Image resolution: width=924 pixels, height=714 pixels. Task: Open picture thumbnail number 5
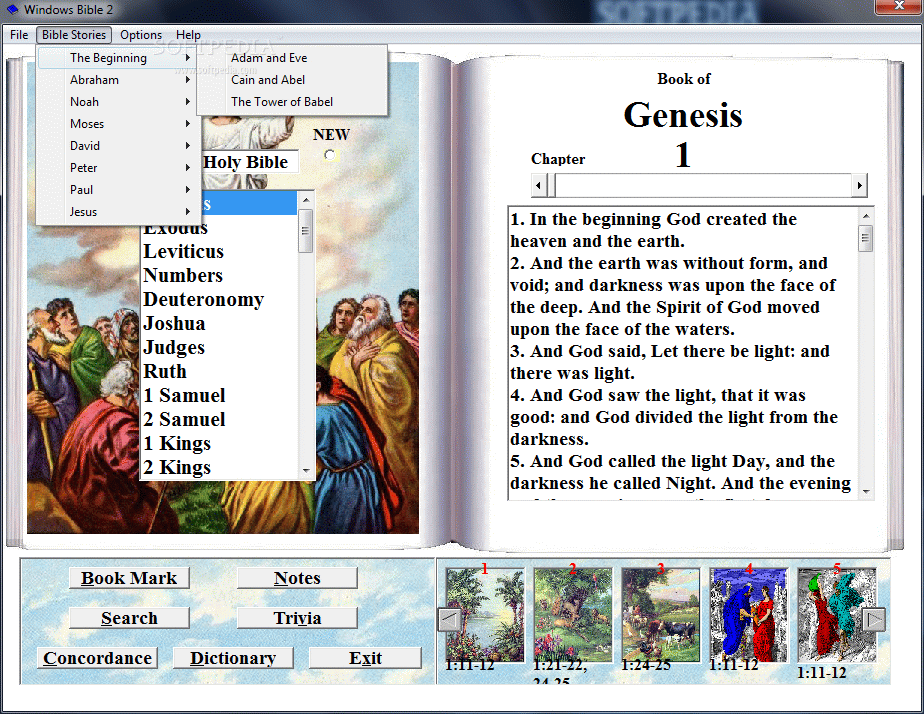click(836, 615)
